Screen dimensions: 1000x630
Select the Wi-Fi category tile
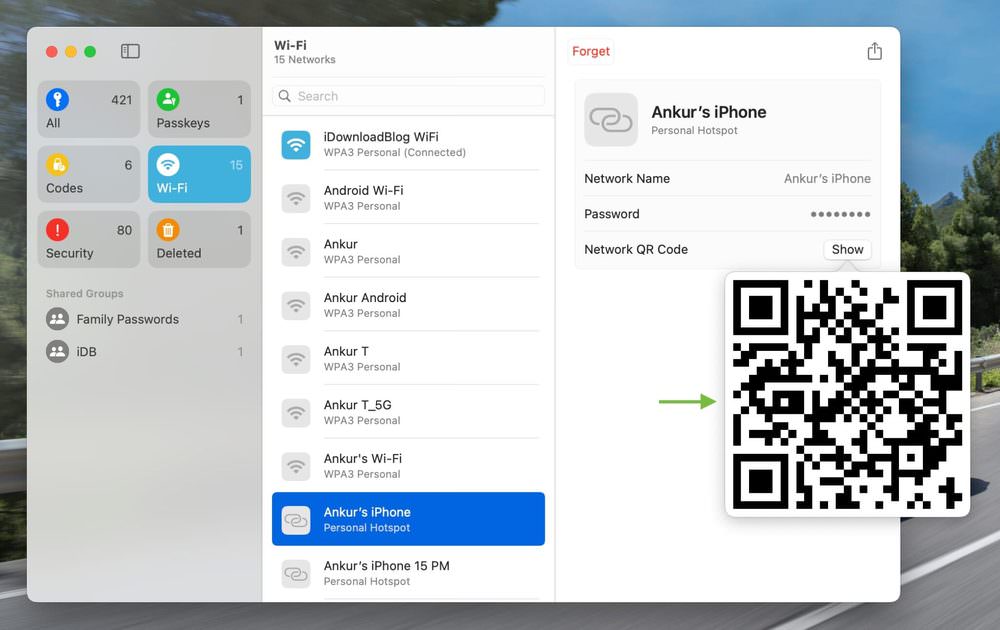pyautogui.click(x=199, y=174)
